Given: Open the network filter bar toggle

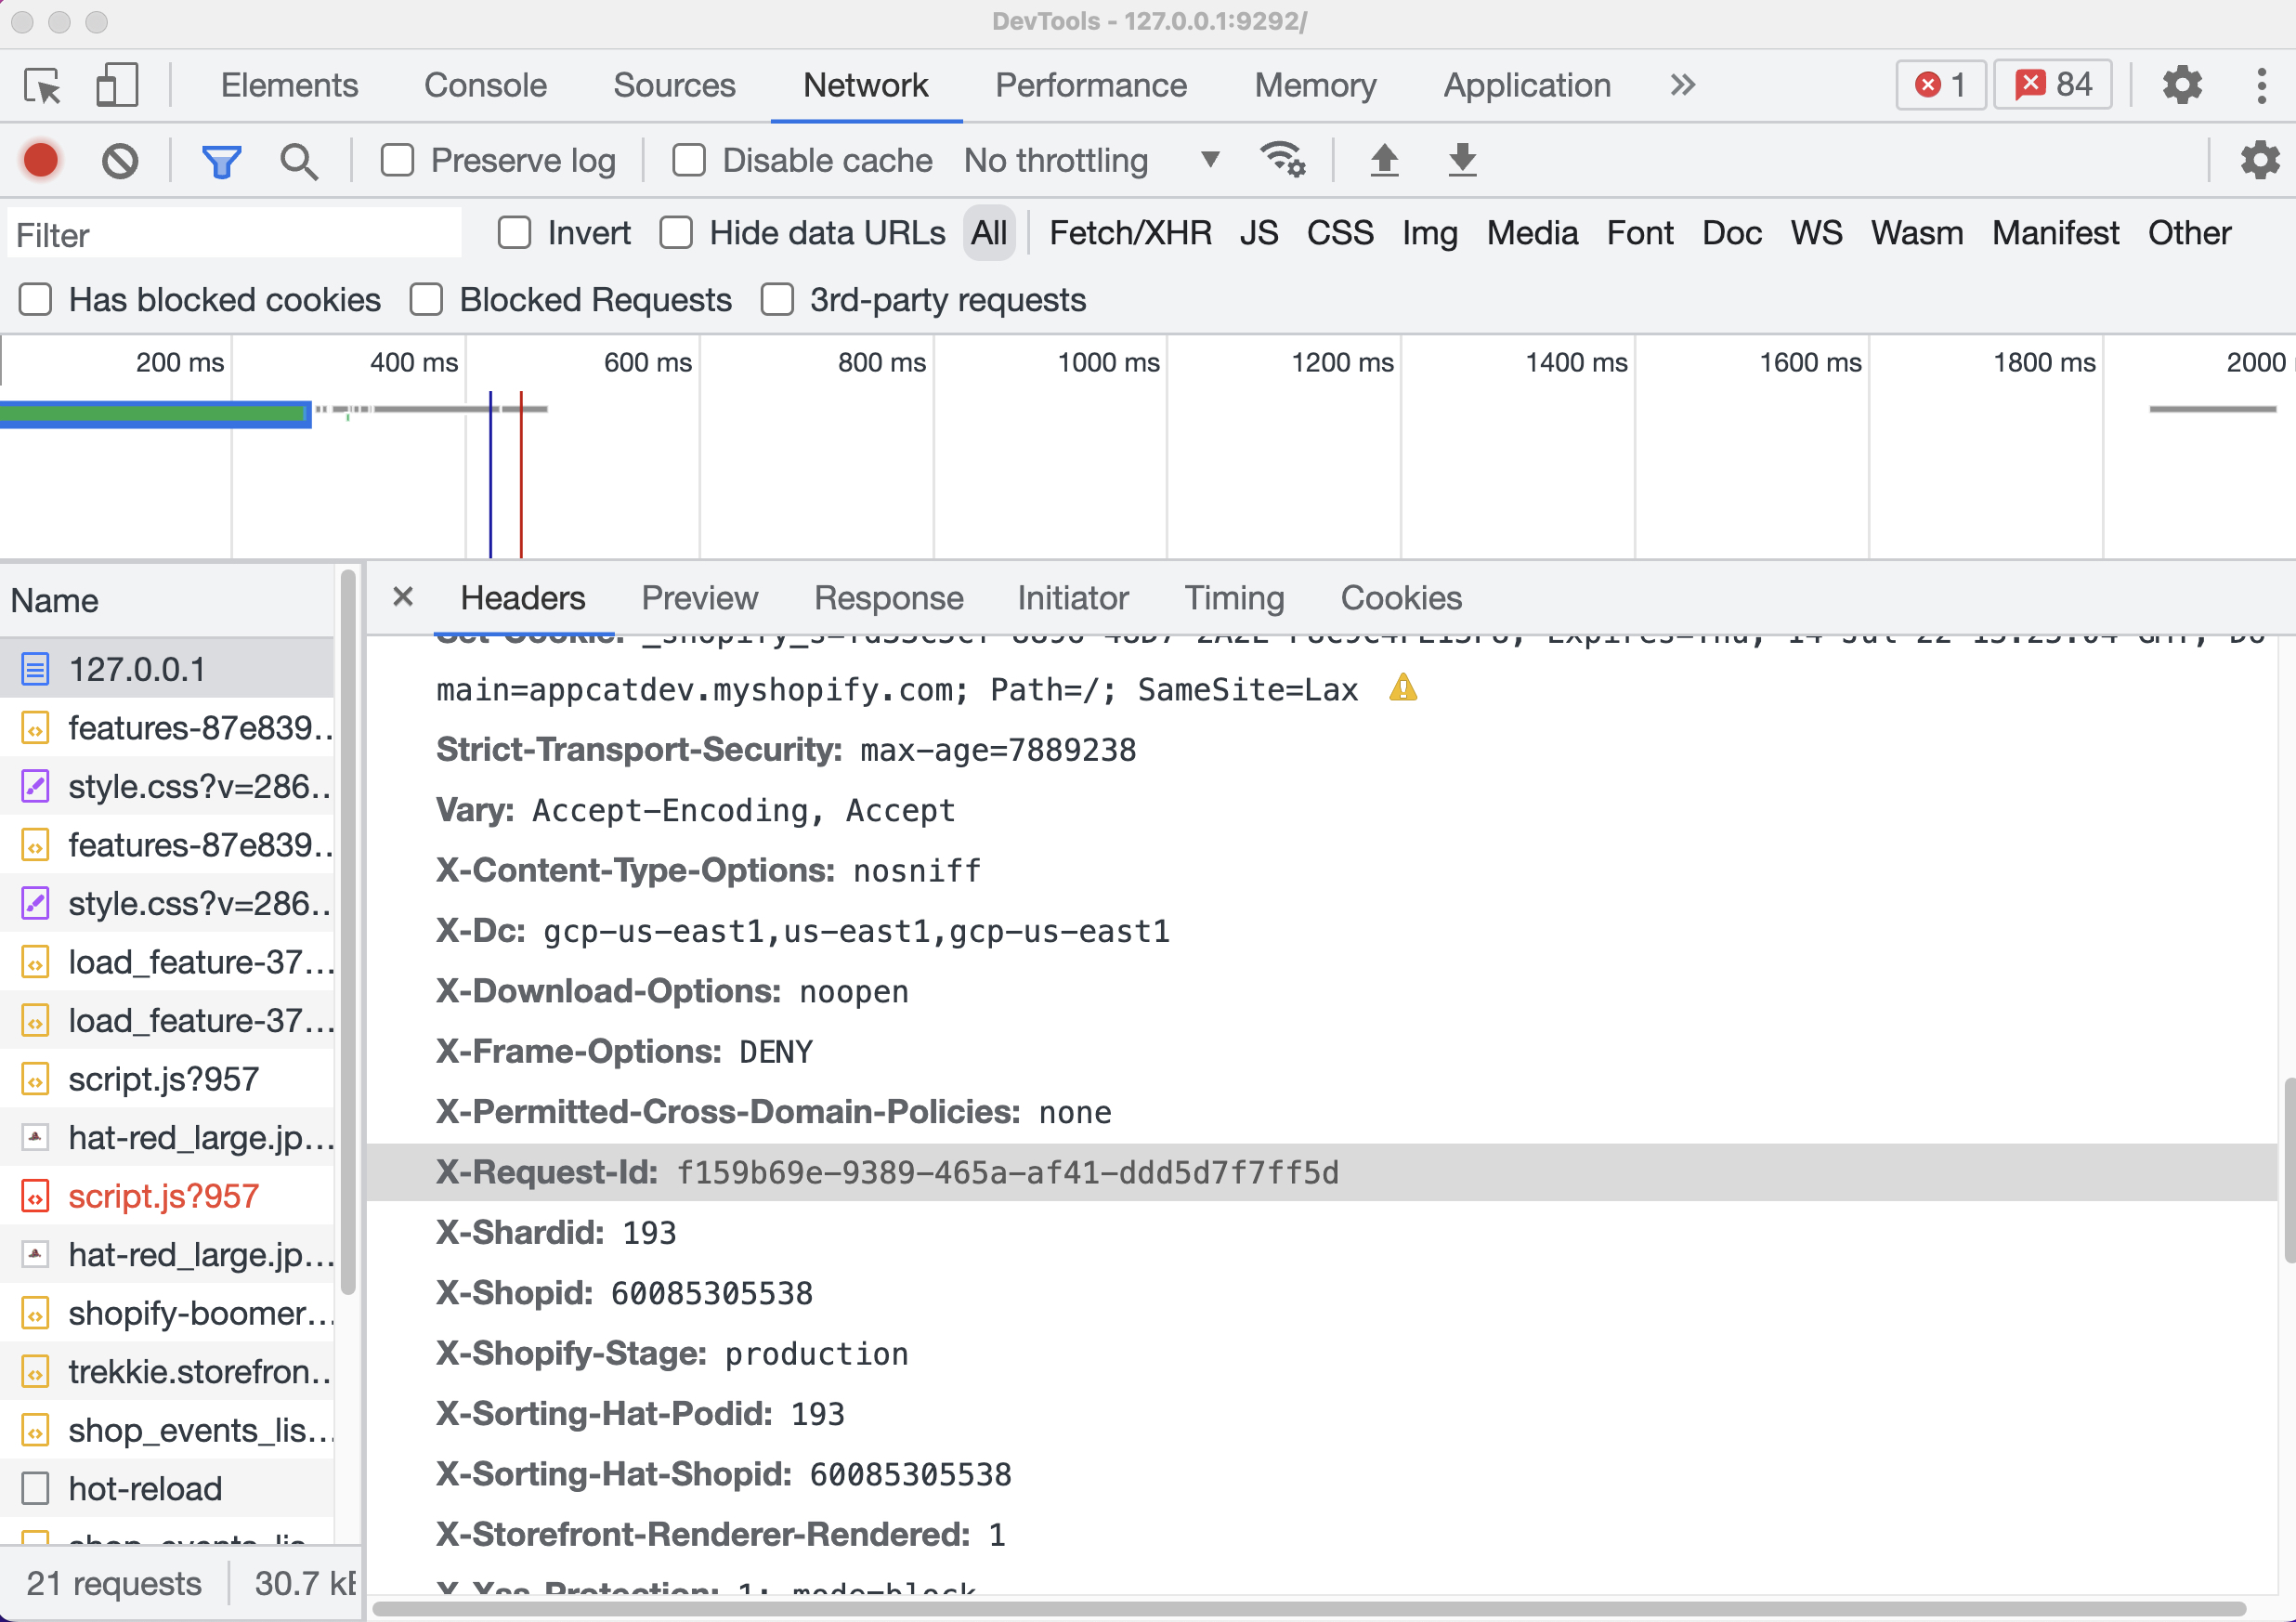Looking at the screenshot, I should pyautogui.click(x=221, y=160).
